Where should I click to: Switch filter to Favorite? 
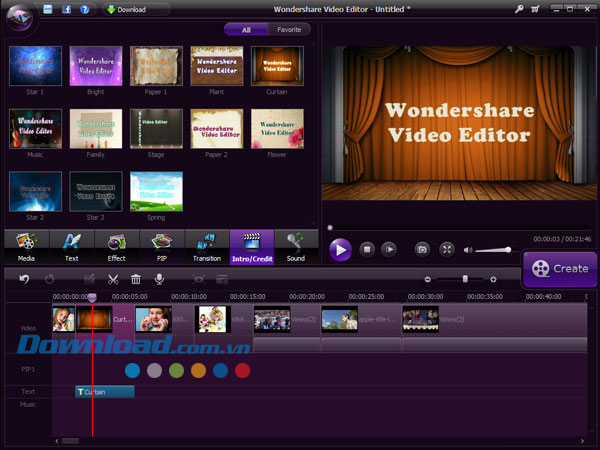pos(289,30)
